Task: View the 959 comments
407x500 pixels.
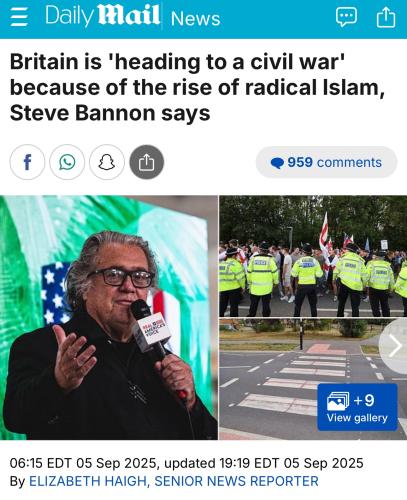Action: (x=326, y=162)
